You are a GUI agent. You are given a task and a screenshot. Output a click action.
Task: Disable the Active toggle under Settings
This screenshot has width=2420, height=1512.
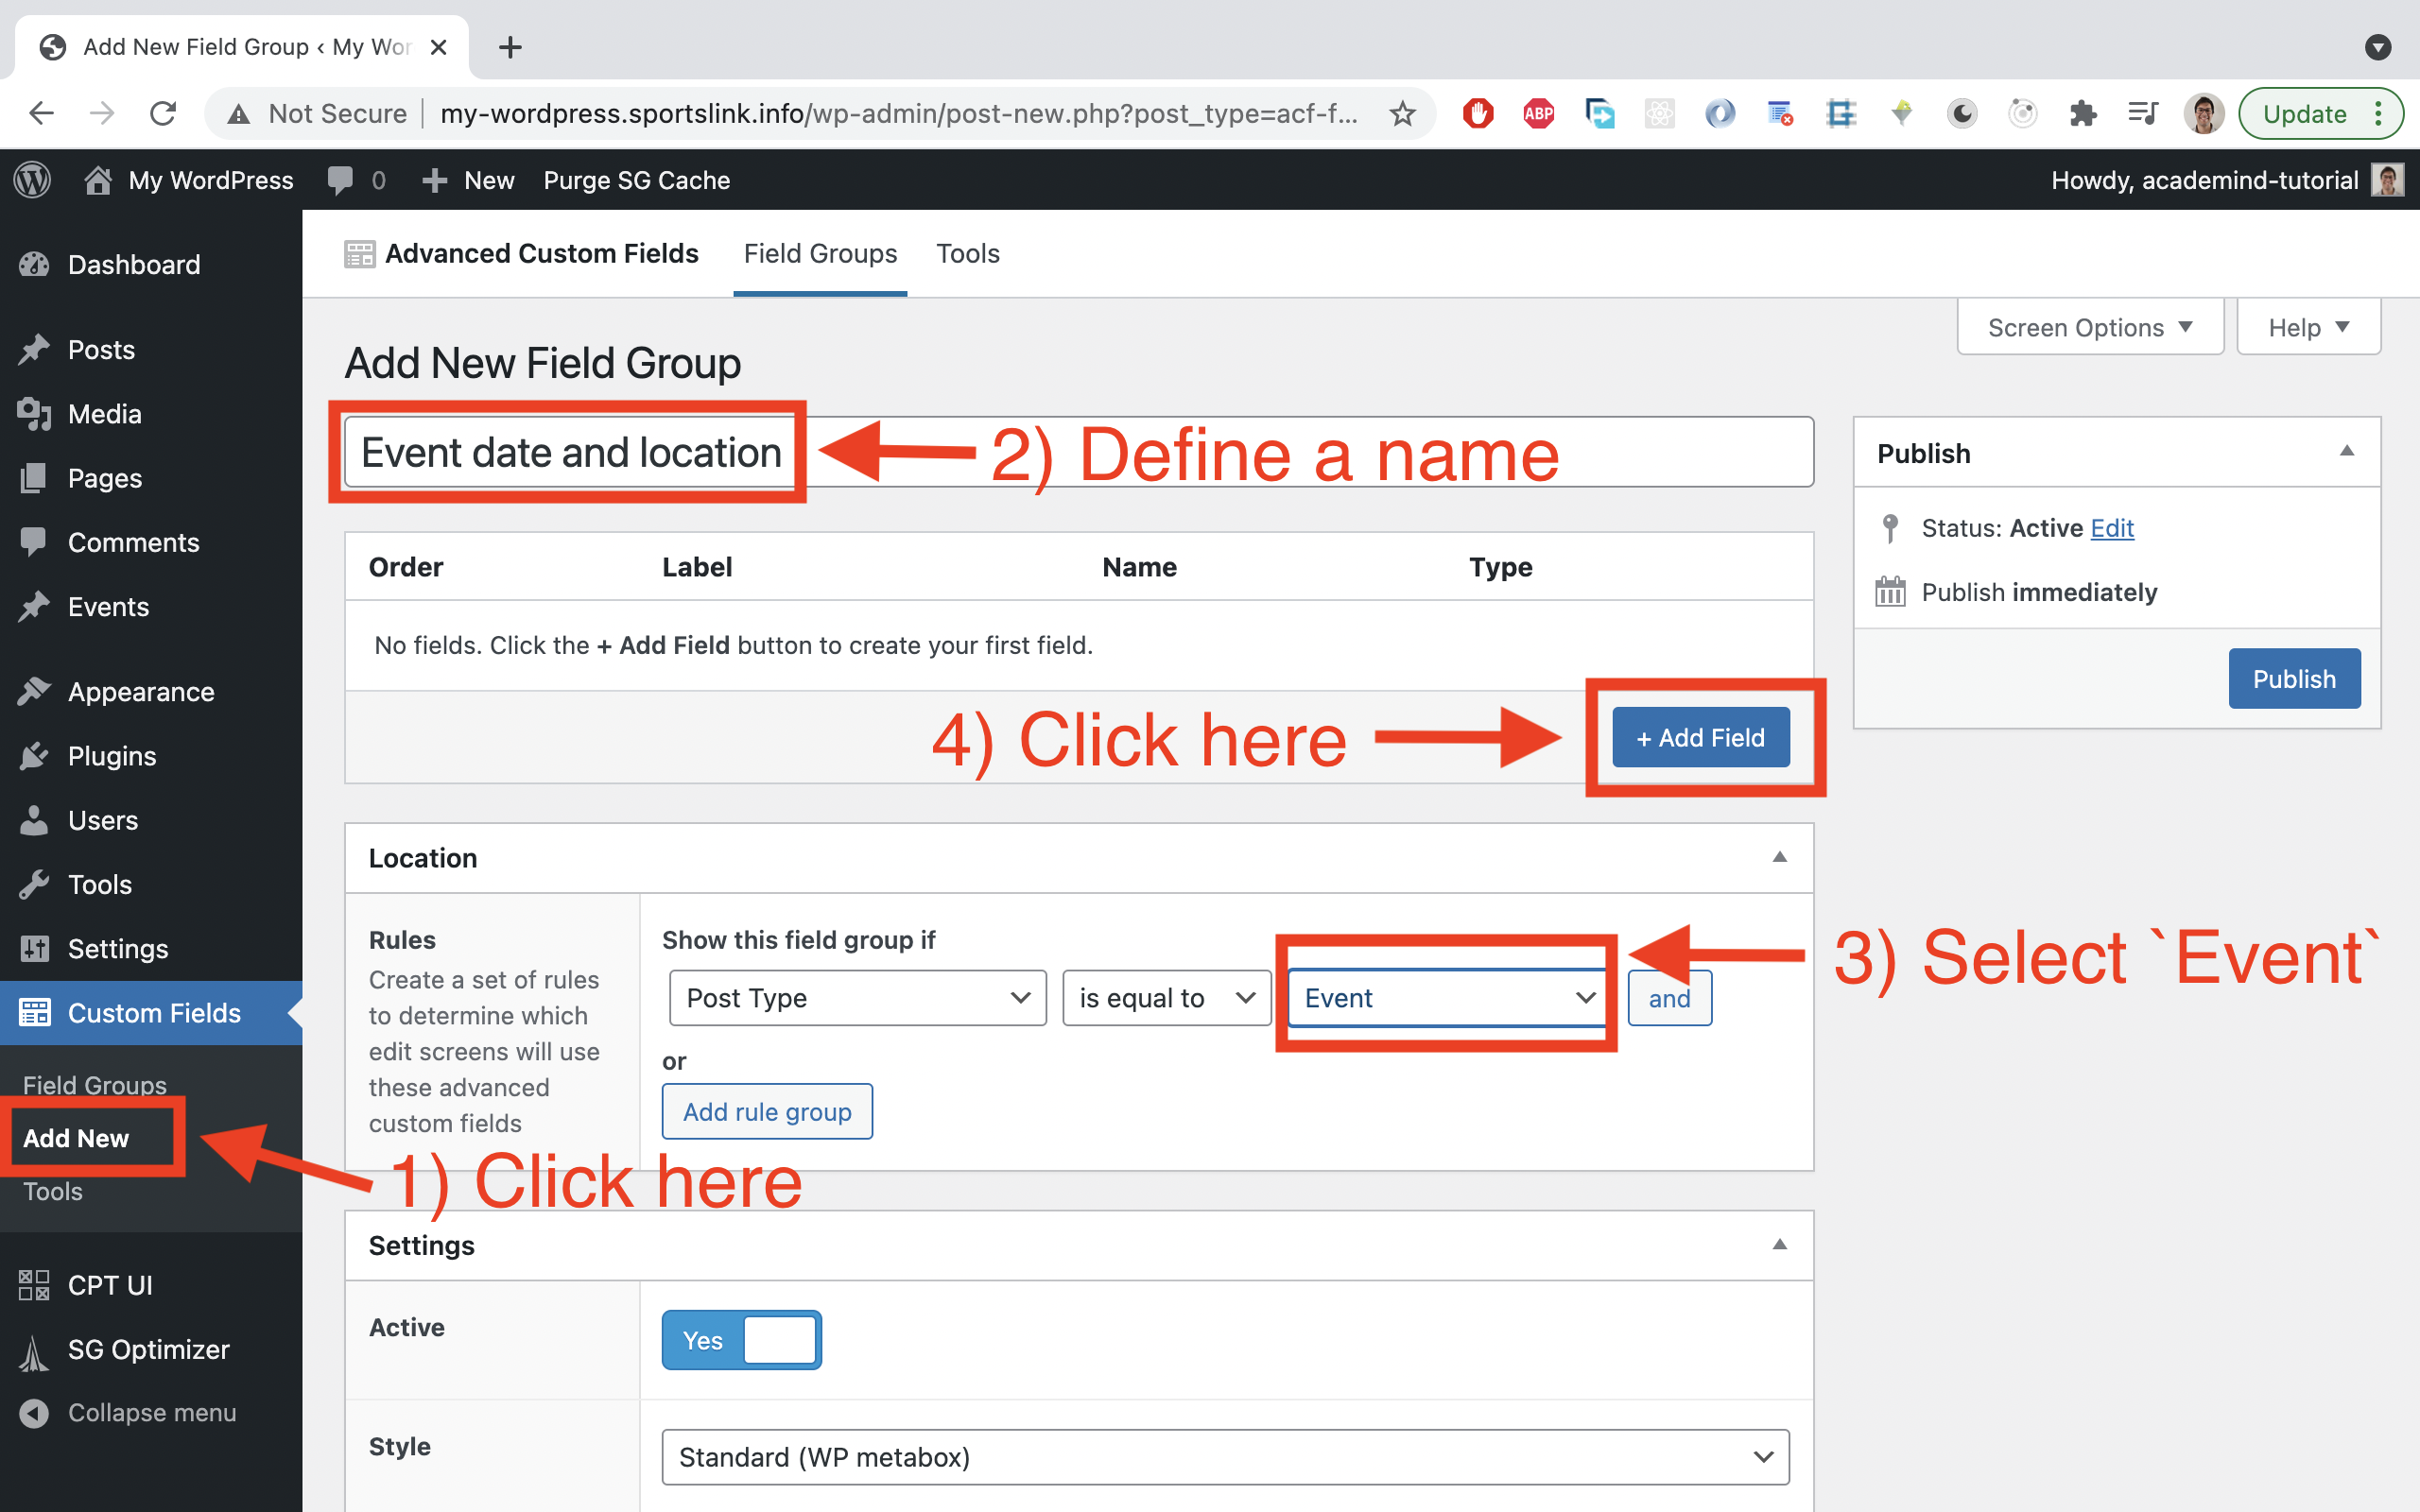tap(740, 1339)
